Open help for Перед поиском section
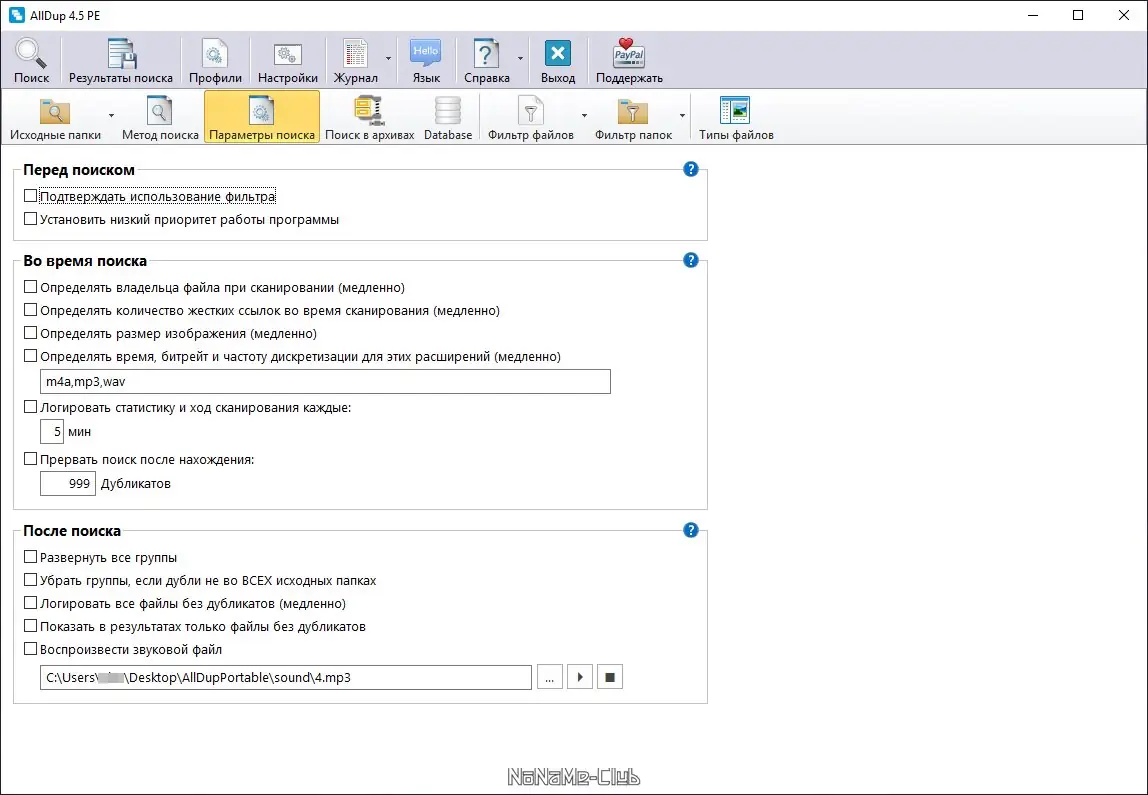Screen dimensions: 1148x795 [690, 170]
